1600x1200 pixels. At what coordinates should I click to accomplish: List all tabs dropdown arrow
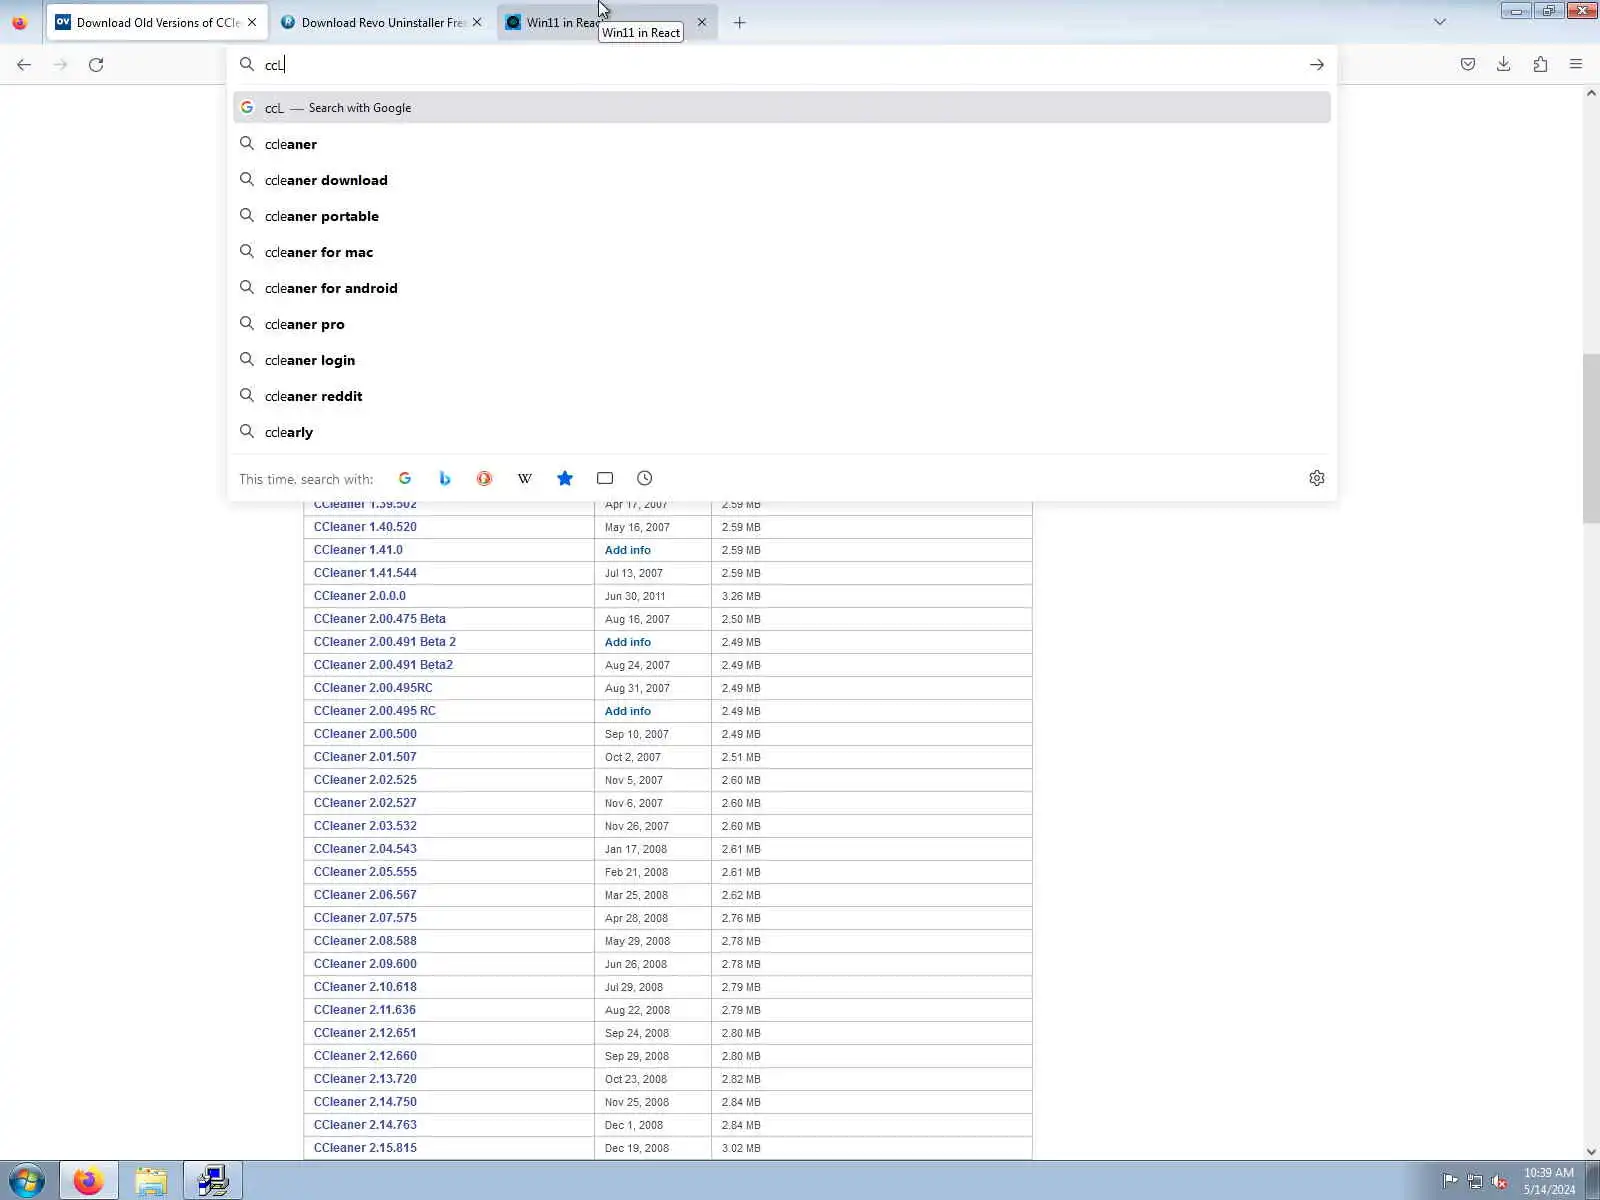[1440, 22]
